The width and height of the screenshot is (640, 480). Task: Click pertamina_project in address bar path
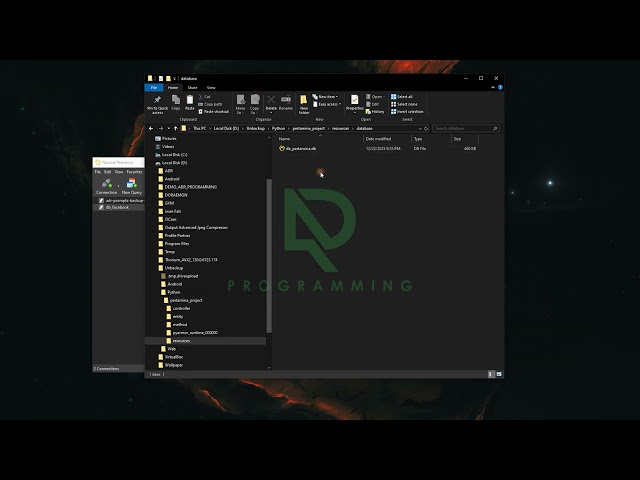click(x=309, y=128)
